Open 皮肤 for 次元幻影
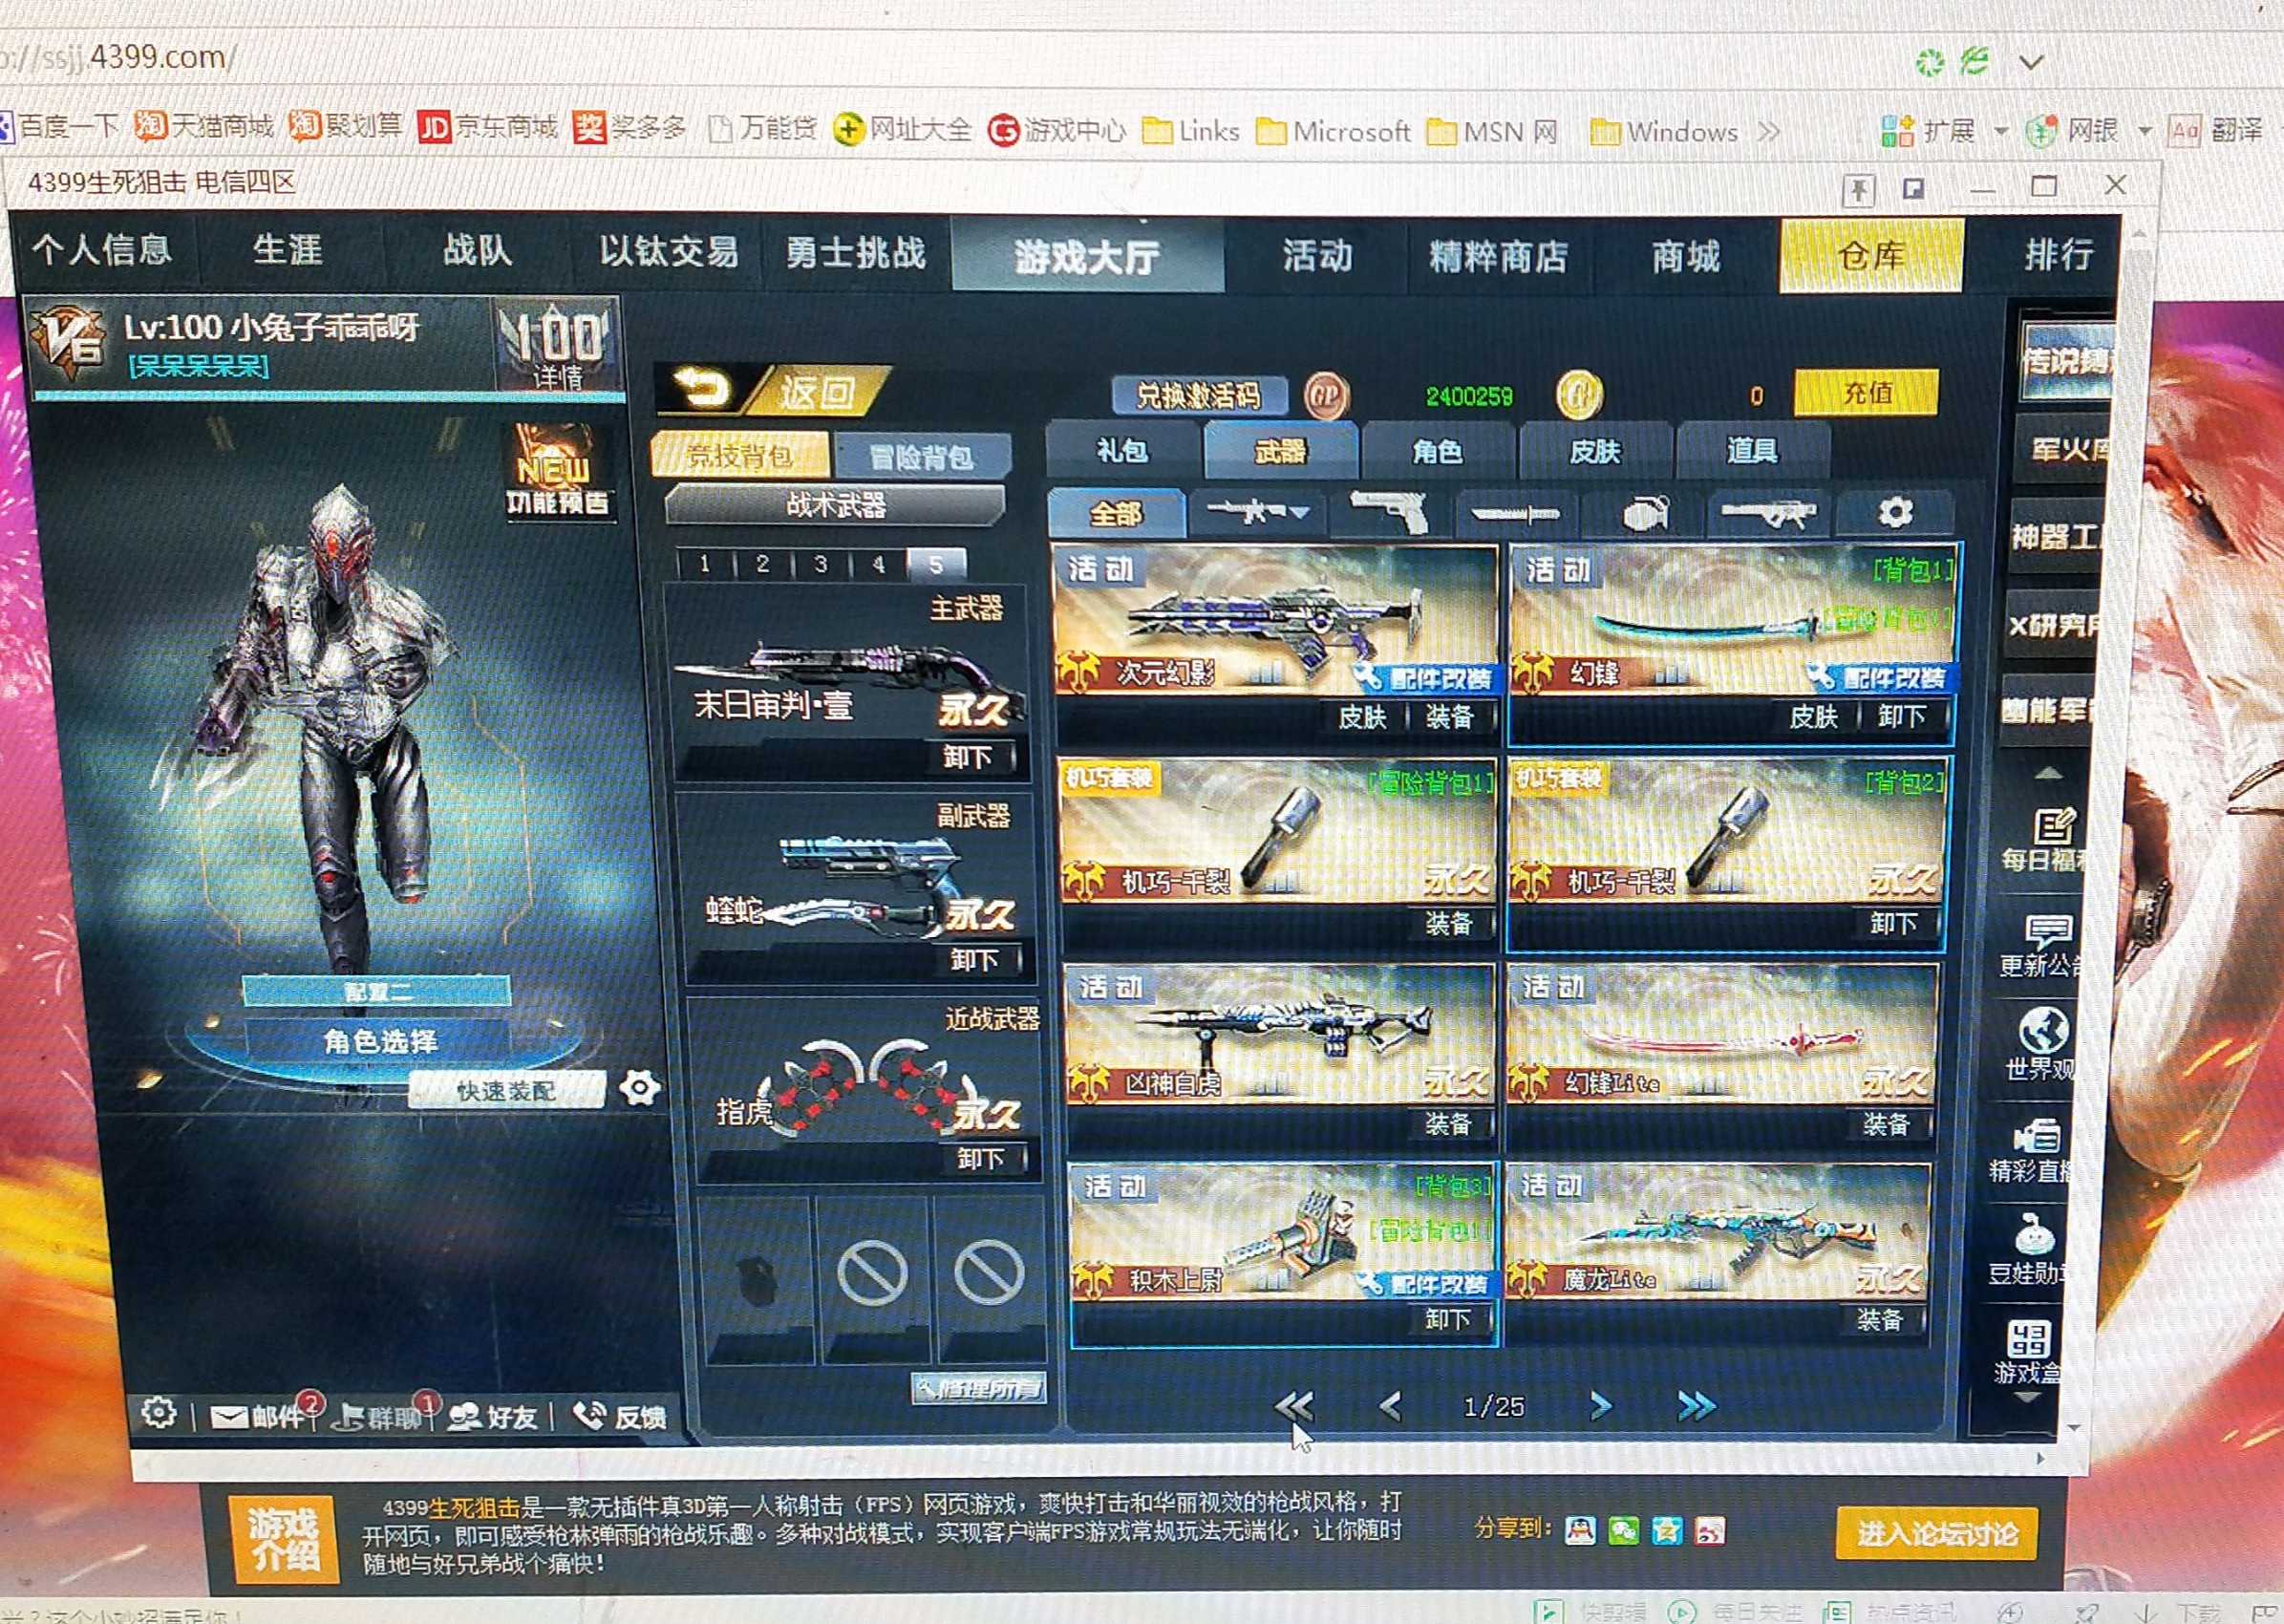2284x1624 pixels. pyautogui.click(x=1362, y=717)
